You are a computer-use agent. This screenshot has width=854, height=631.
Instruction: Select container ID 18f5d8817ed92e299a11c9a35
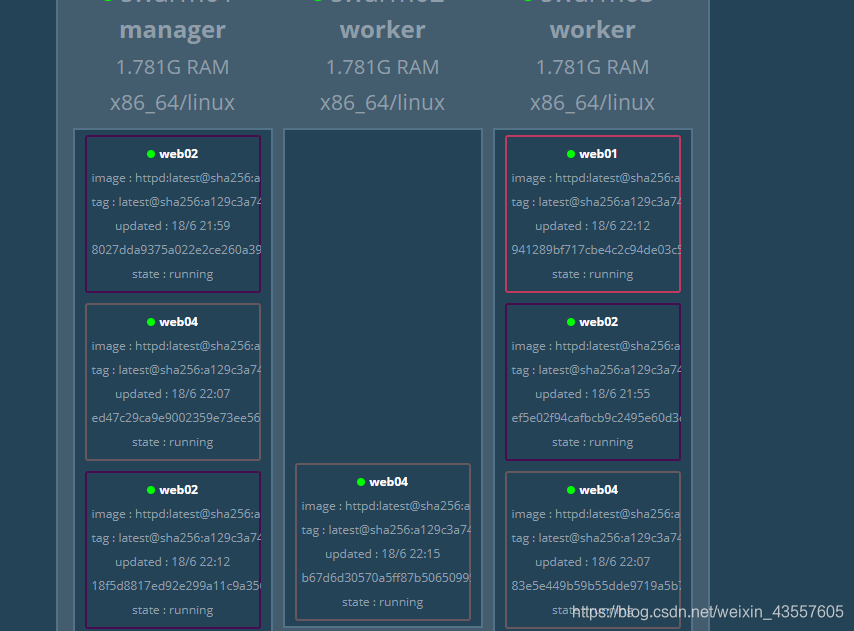click(176, 586)
